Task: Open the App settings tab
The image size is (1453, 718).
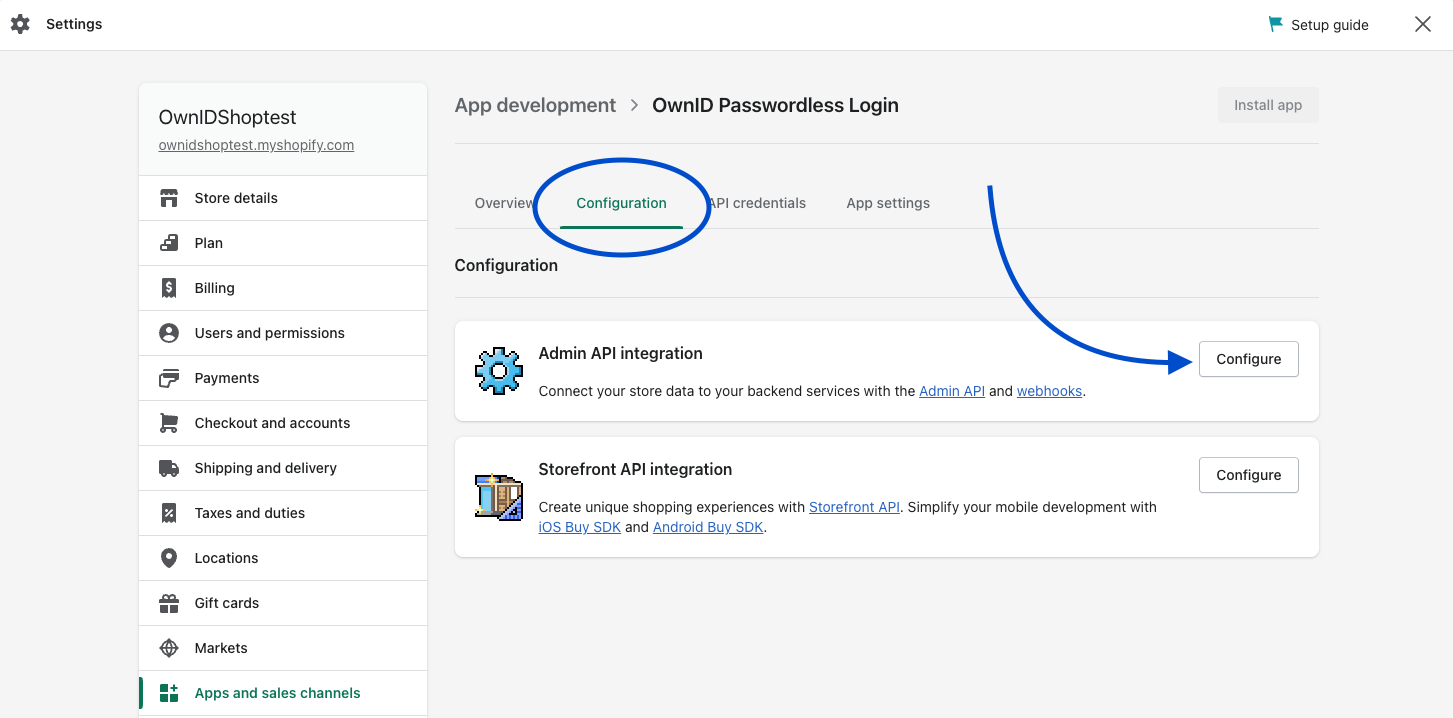Action: pyautogui.click(x=887, y=203)
